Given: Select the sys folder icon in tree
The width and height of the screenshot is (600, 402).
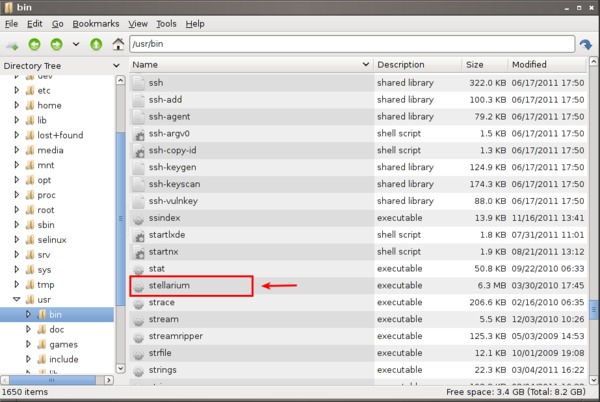Looking at the screenshot, I should click(x=30, y=269).
